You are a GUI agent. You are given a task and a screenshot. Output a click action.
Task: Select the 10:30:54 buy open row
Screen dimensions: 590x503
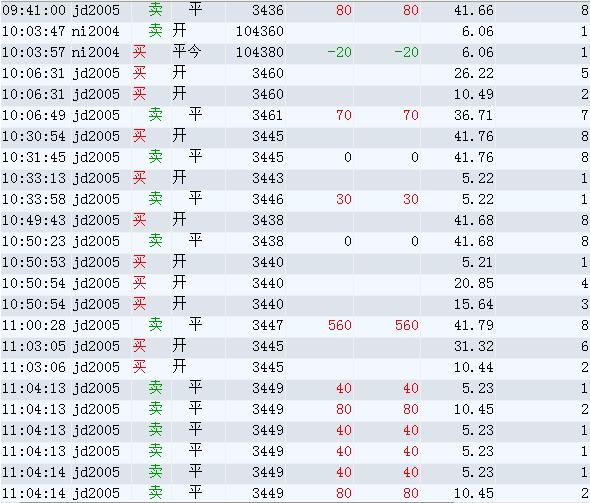coord(295,137)
